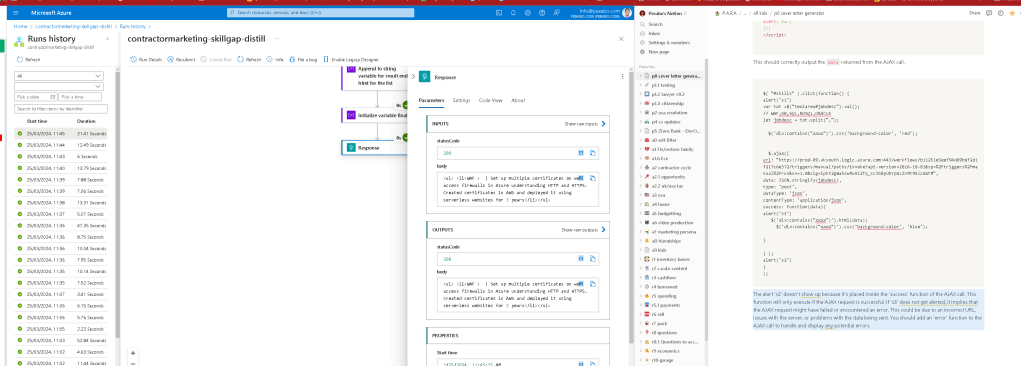Image resolution: width=1021 pixels, height=366 pixels.
Task: Open the Response panel more options menu
Action: (622, 77)
